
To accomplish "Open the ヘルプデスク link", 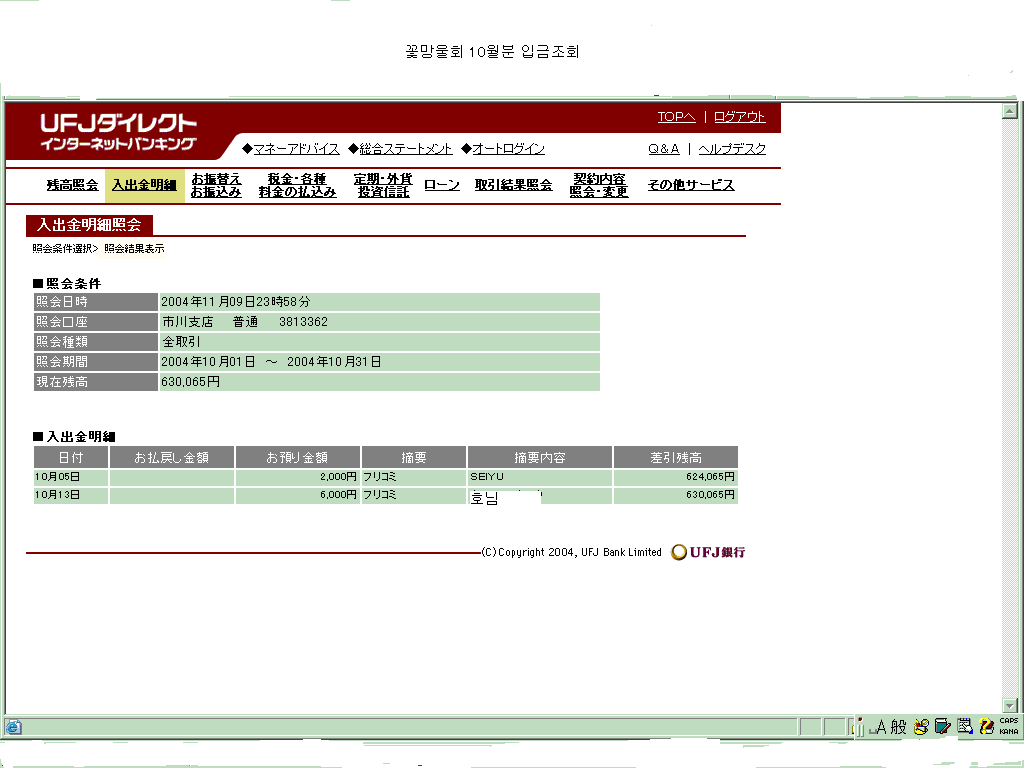I will [x=732, y=149].
